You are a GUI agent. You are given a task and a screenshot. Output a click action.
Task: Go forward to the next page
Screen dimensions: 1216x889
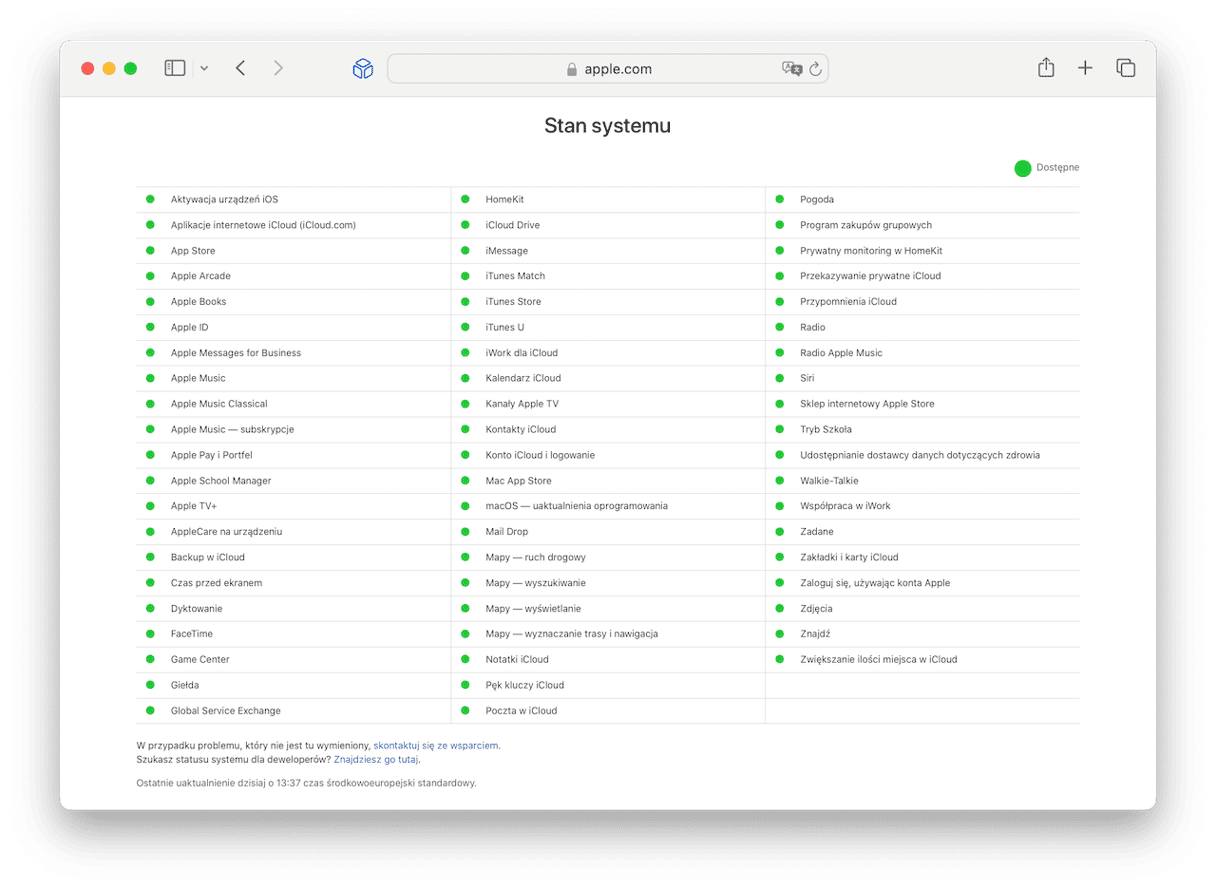[x=278, y=68]
